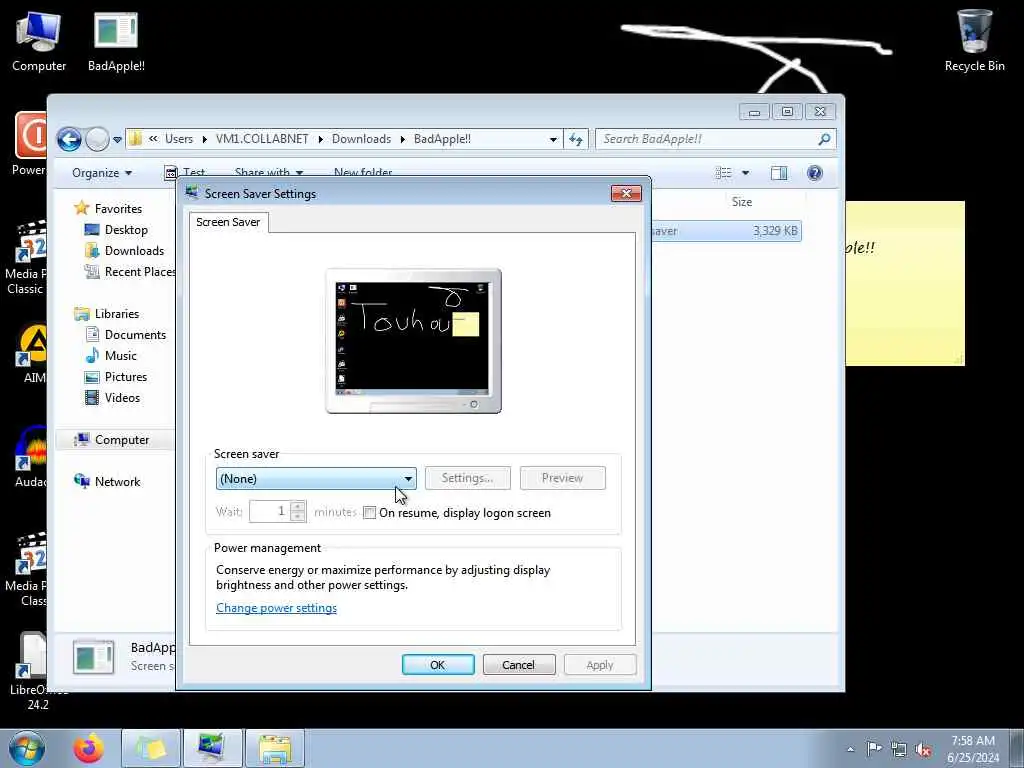Click the yellow sticky note on desktop

point(905,283)
